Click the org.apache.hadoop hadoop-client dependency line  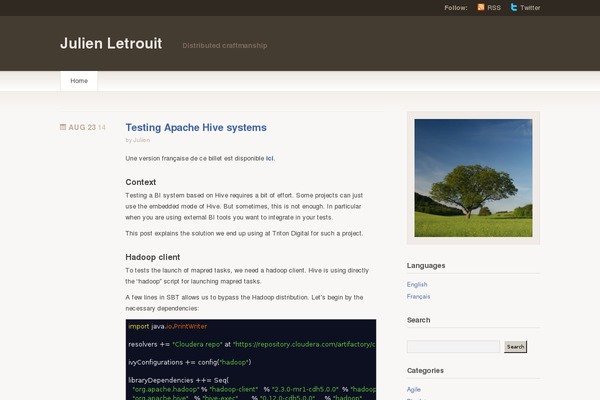coord(254,389)
